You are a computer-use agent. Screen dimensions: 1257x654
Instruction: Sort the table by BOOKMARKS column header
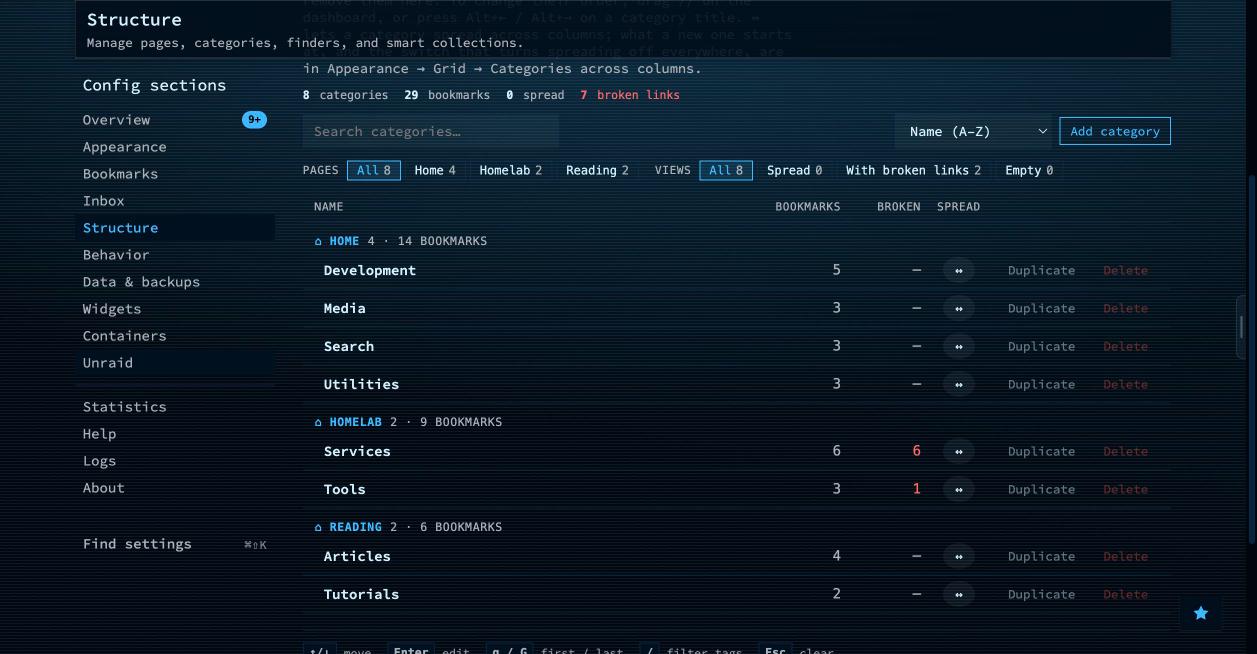[808, 207]
